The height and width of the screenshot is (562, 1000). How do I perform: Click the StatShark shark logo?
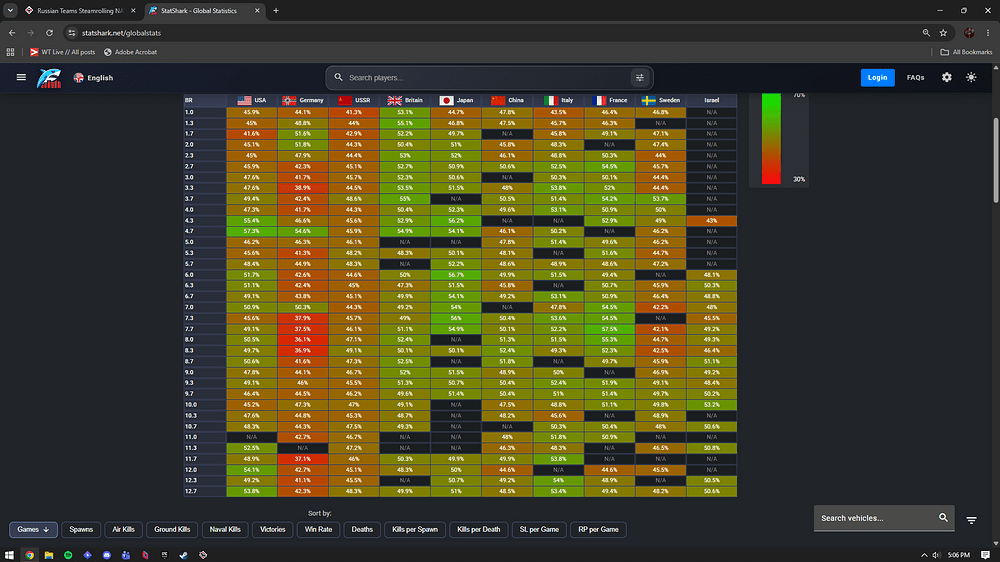click(x=49, y=78)
